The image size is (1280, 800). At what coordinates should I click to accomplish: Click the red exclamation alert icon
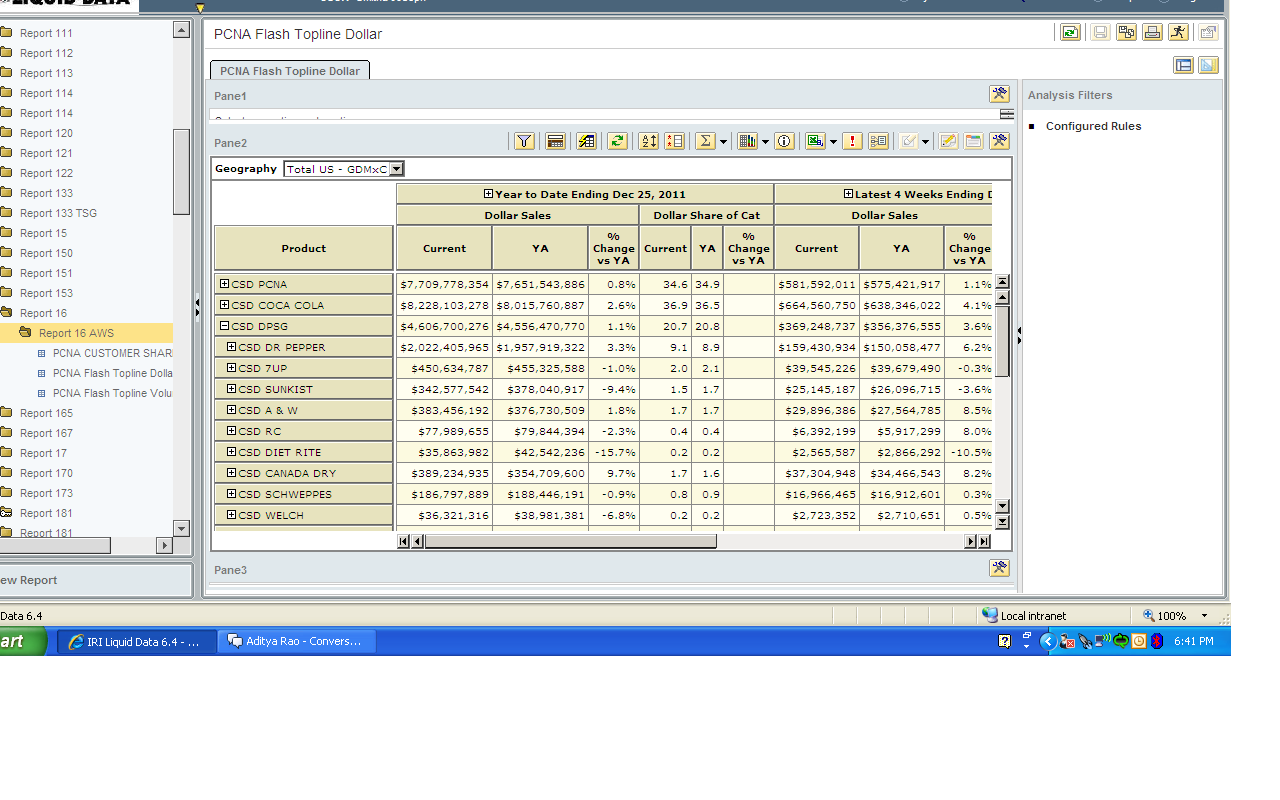852,141
